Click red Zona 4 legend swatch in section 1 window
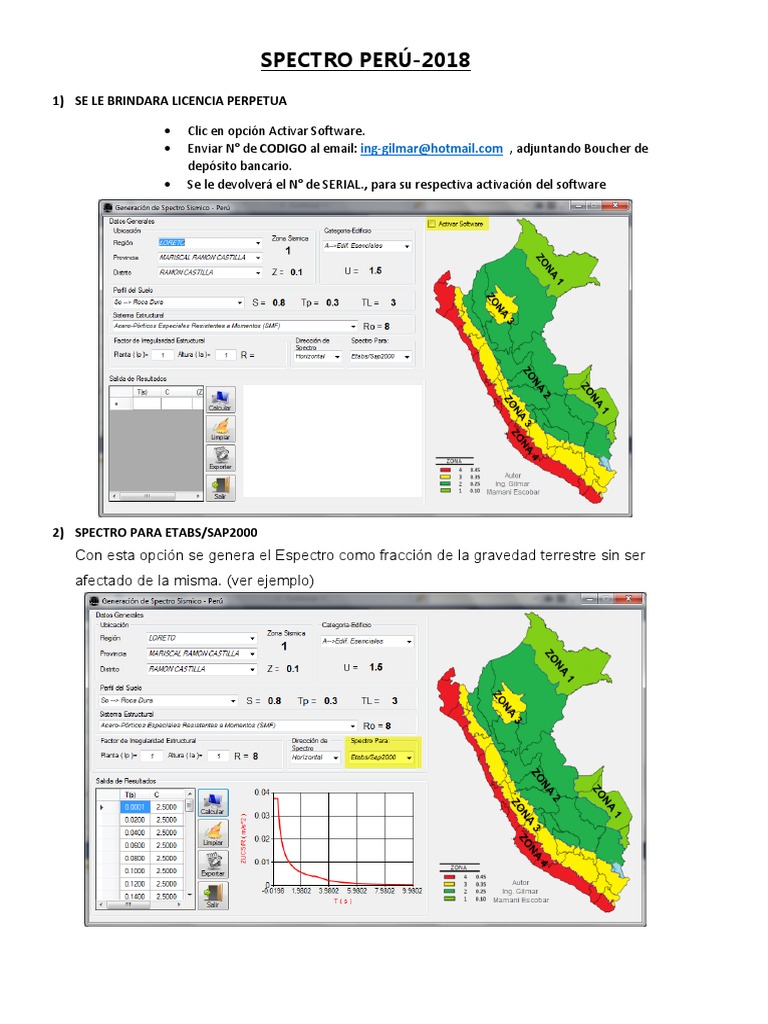Viewport: 768px width, 1024px height. click(x=445, y=470)
